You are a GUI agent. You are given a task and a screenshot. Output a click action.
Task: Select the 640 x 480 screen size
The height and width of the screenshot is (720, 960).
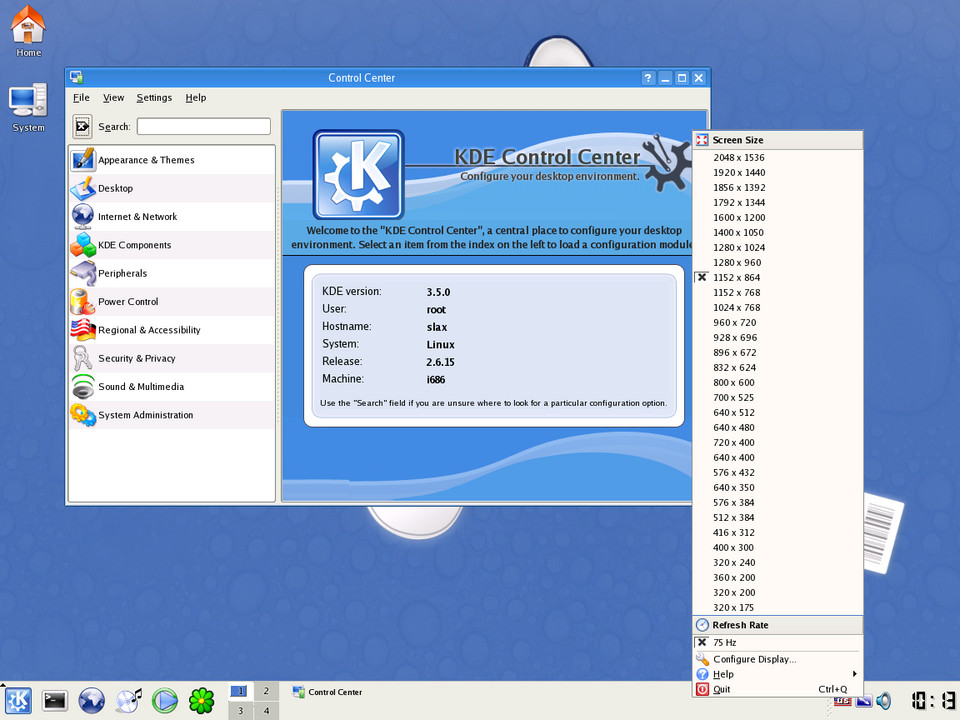[x=778, y=427]
